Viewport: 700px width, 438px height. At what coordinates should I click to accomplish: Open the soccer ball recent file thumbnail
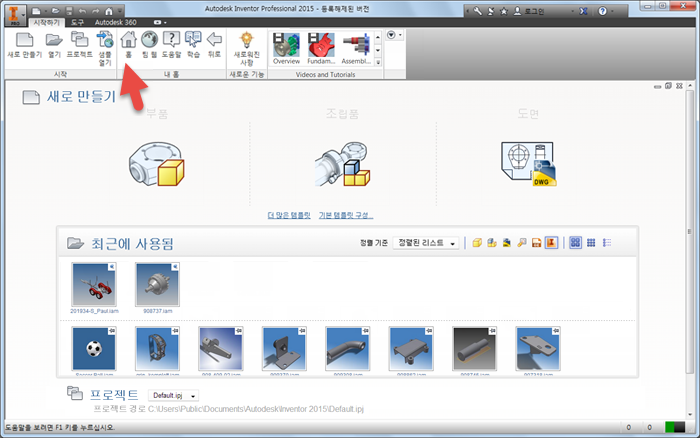(x=94, y=348)
